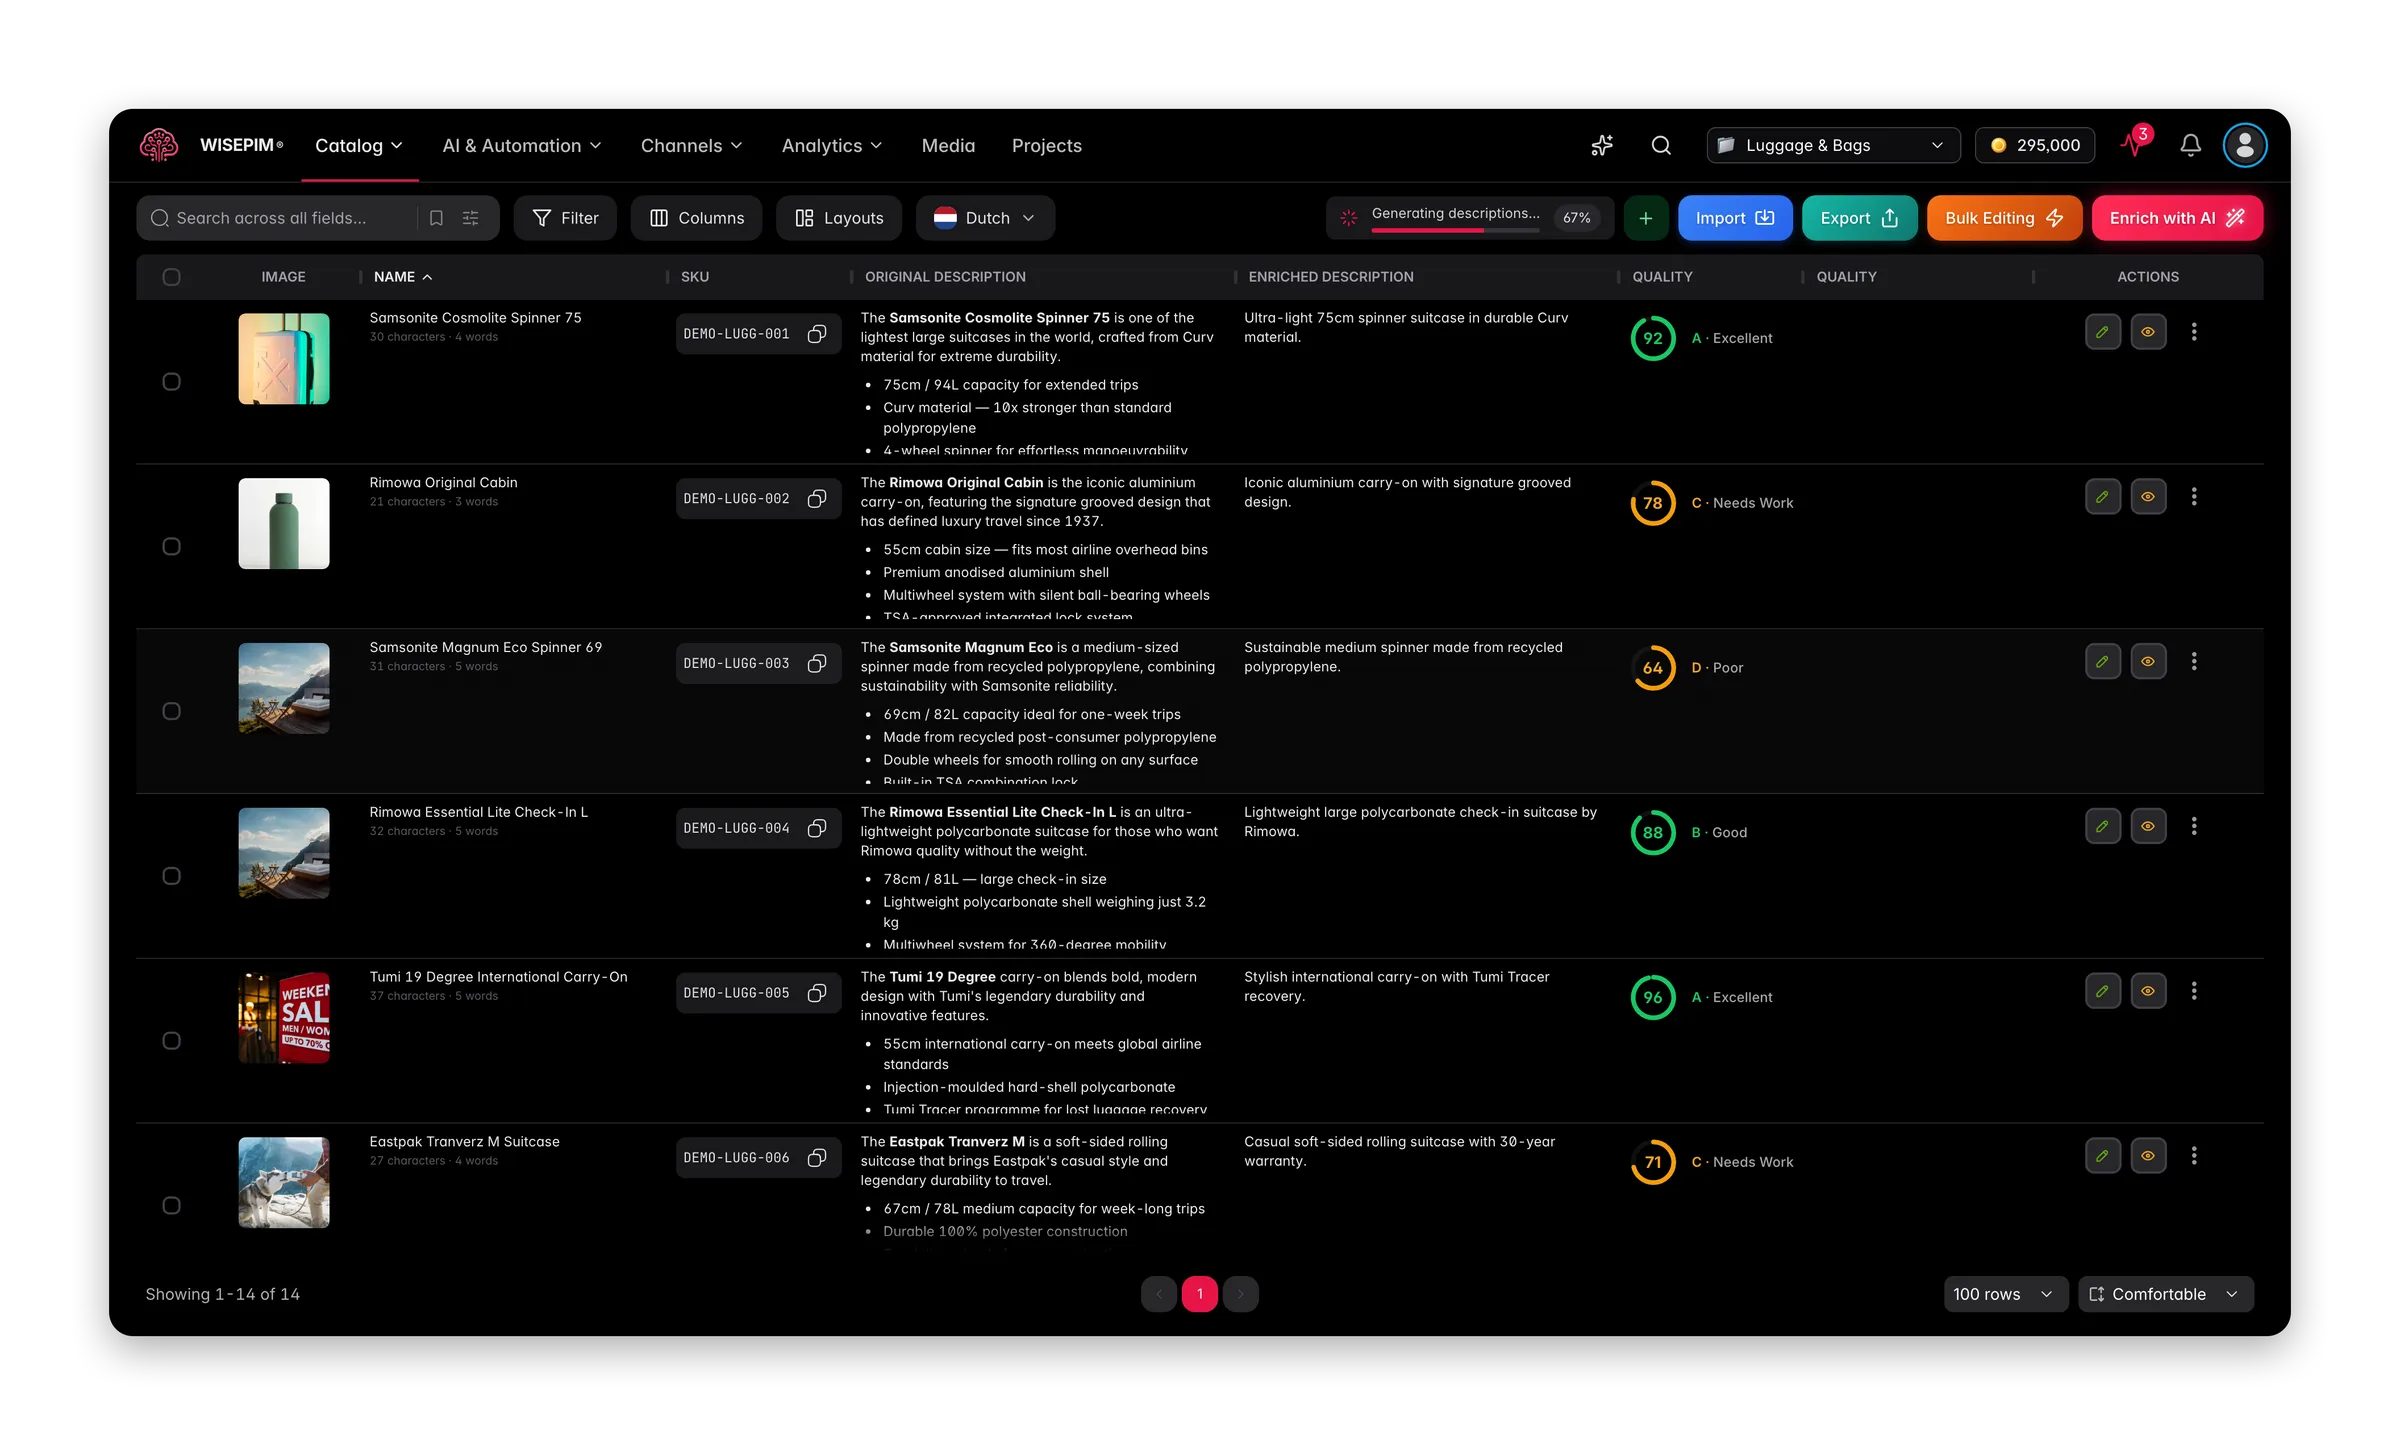Select the Rimowa Essential Lite Check-In L checkbox
This screenshot has height=1445, width=2400.
coord(172,876)
